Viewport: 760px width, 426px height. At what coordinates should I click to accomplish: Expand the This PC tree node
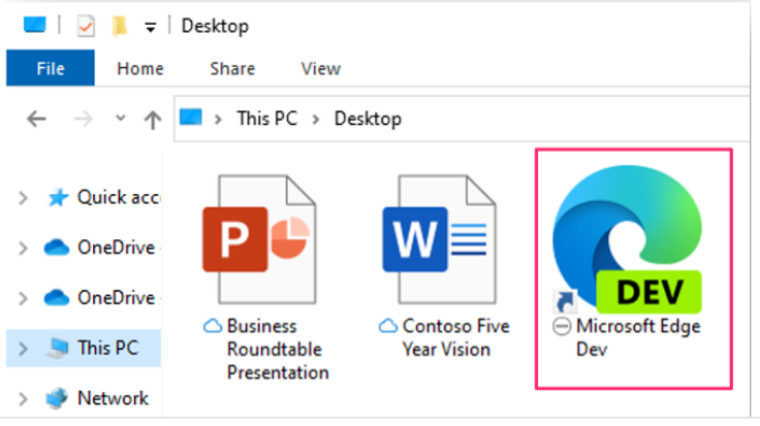pos(23,348)
